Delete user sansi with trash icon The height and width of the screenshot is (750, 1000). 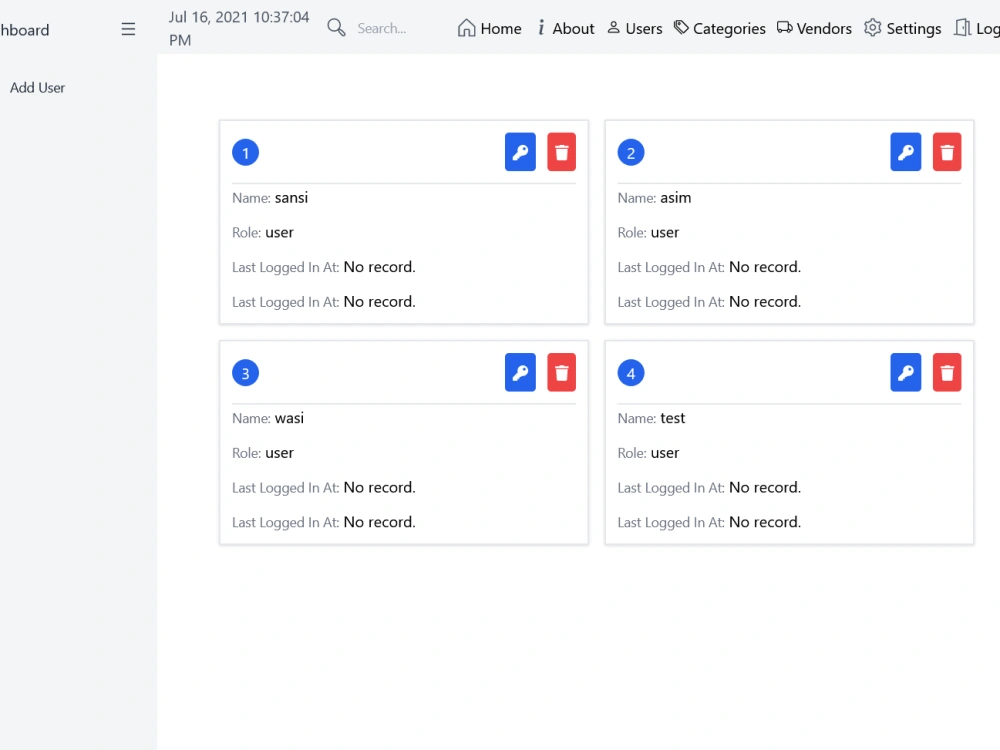[562, 152]
